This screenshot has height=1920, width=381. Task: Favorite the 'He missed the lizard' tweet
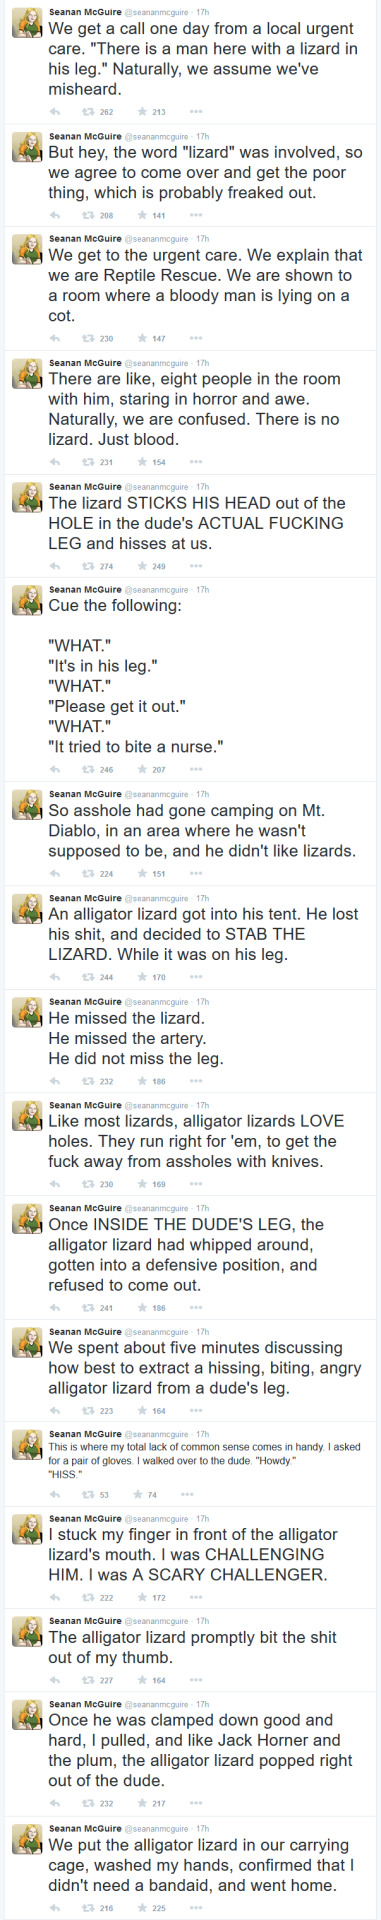pos(143,1081)
